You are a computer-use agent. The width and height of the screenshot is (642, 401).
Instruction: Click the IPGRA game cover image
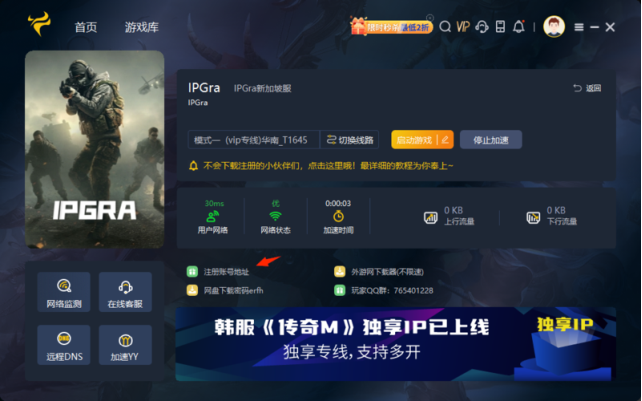click(x=95, y=149)
